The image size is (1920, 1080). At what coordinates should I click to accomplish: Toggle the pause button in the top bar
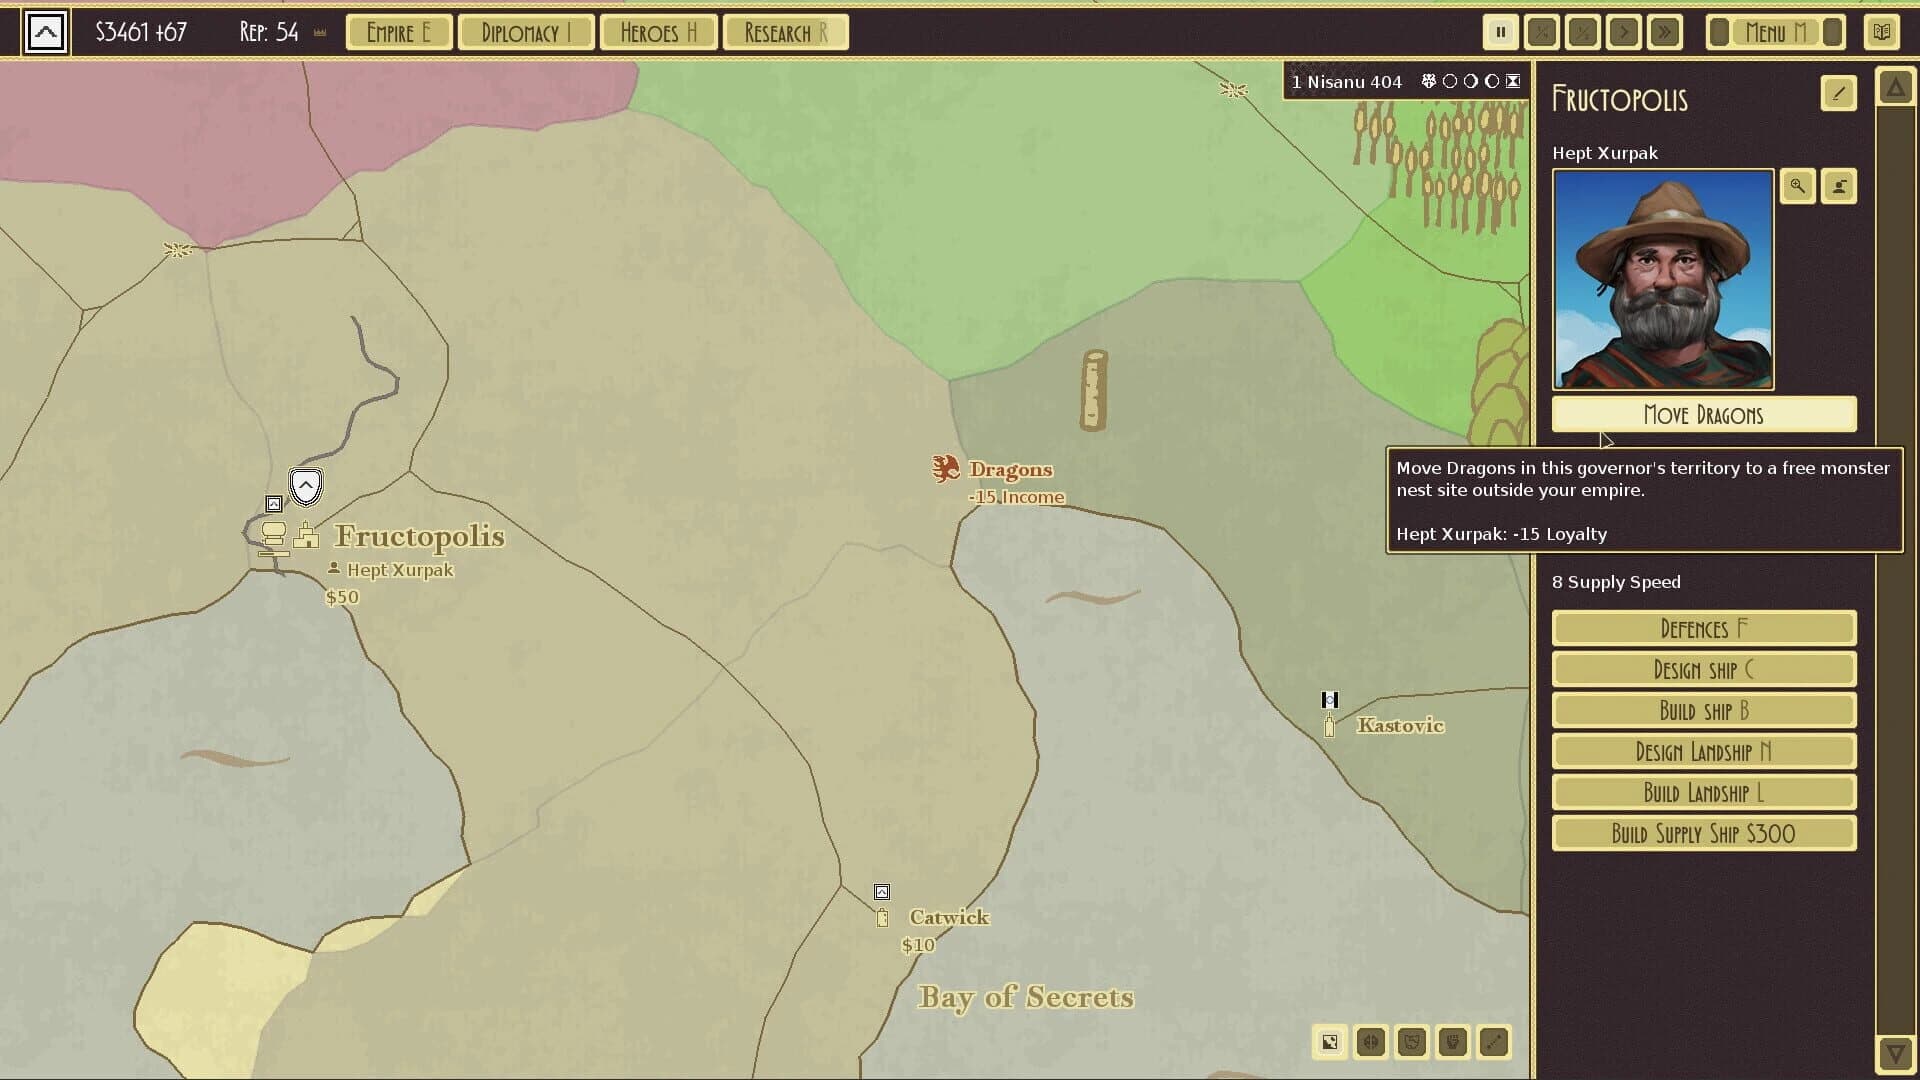click(1501, 31)
